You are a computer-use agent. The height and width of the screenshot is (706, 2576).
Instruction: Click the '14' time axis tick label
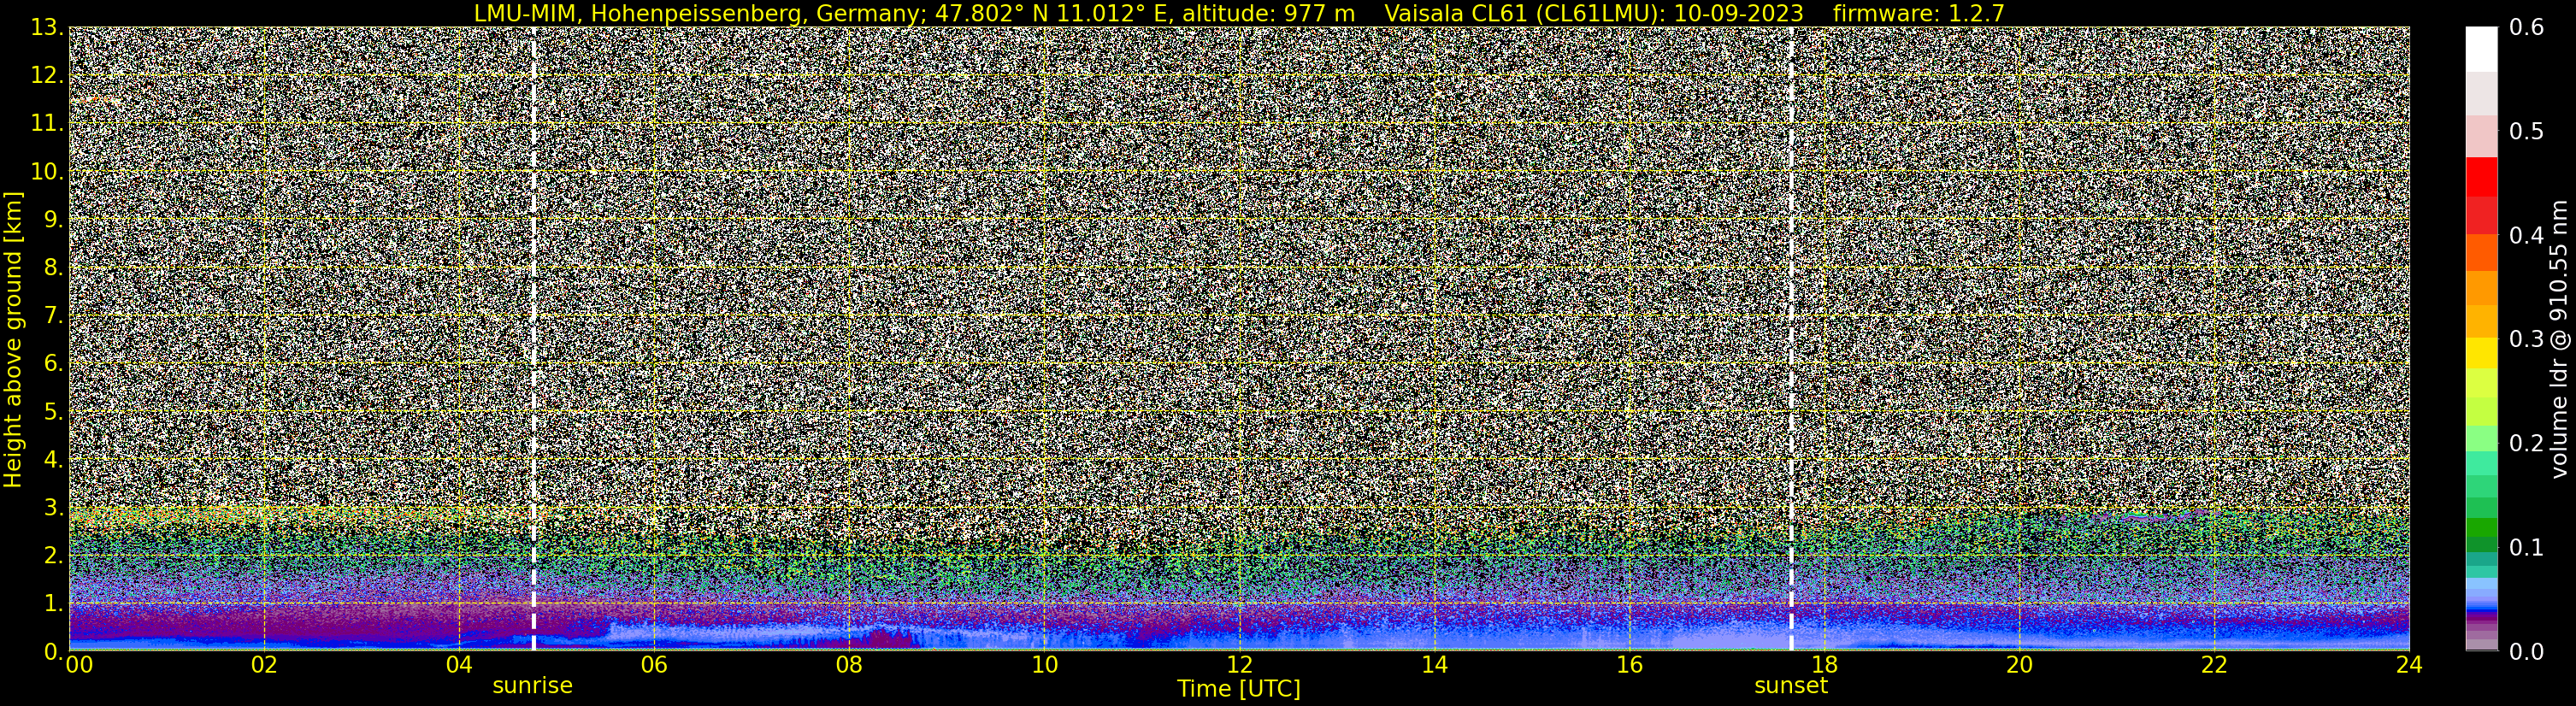coord(1434,666)
